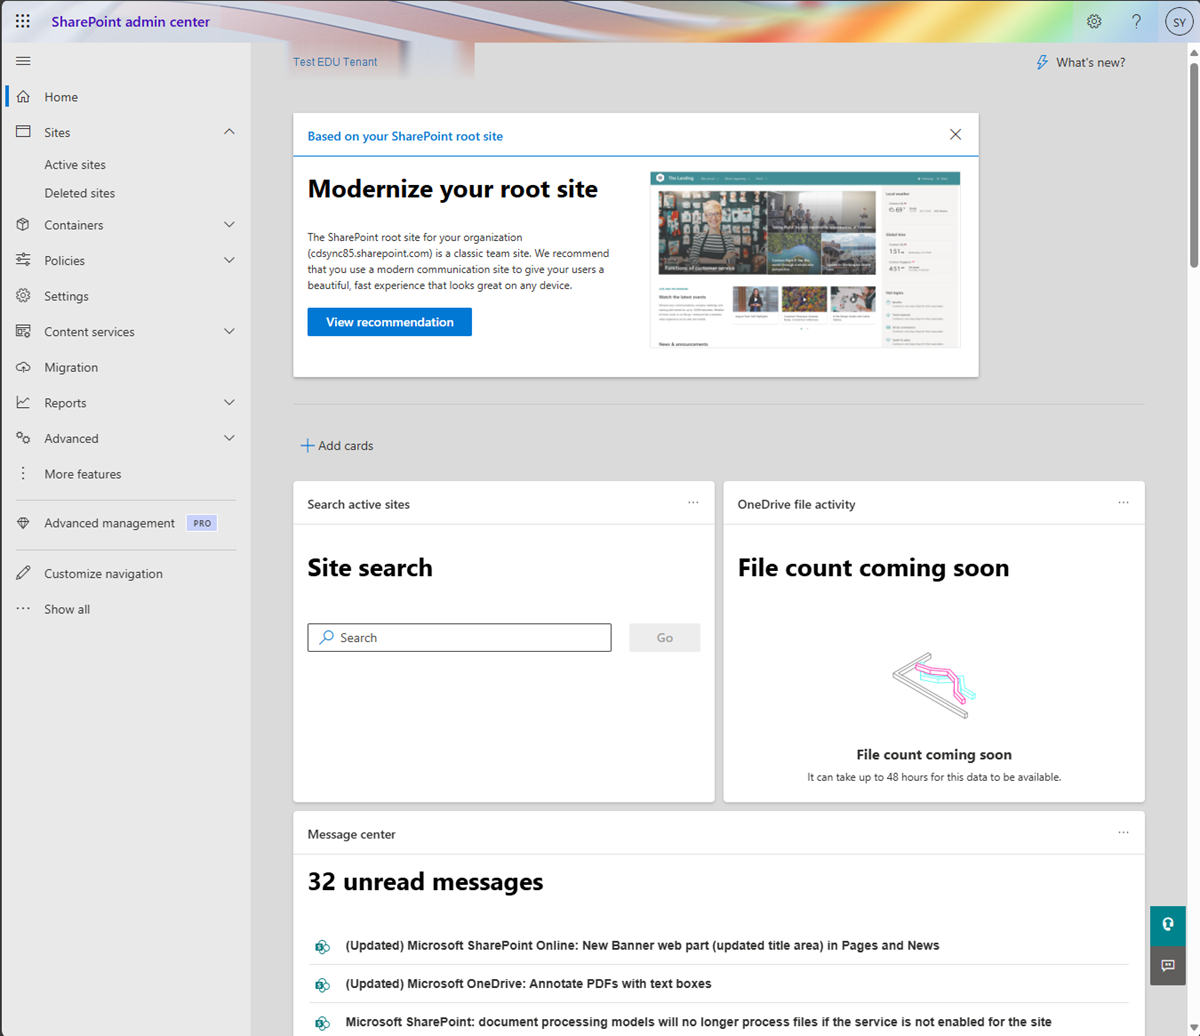Dismiss the Modernize your root site card
The width and height of the screenshot is (1200, 1036).
955,135
